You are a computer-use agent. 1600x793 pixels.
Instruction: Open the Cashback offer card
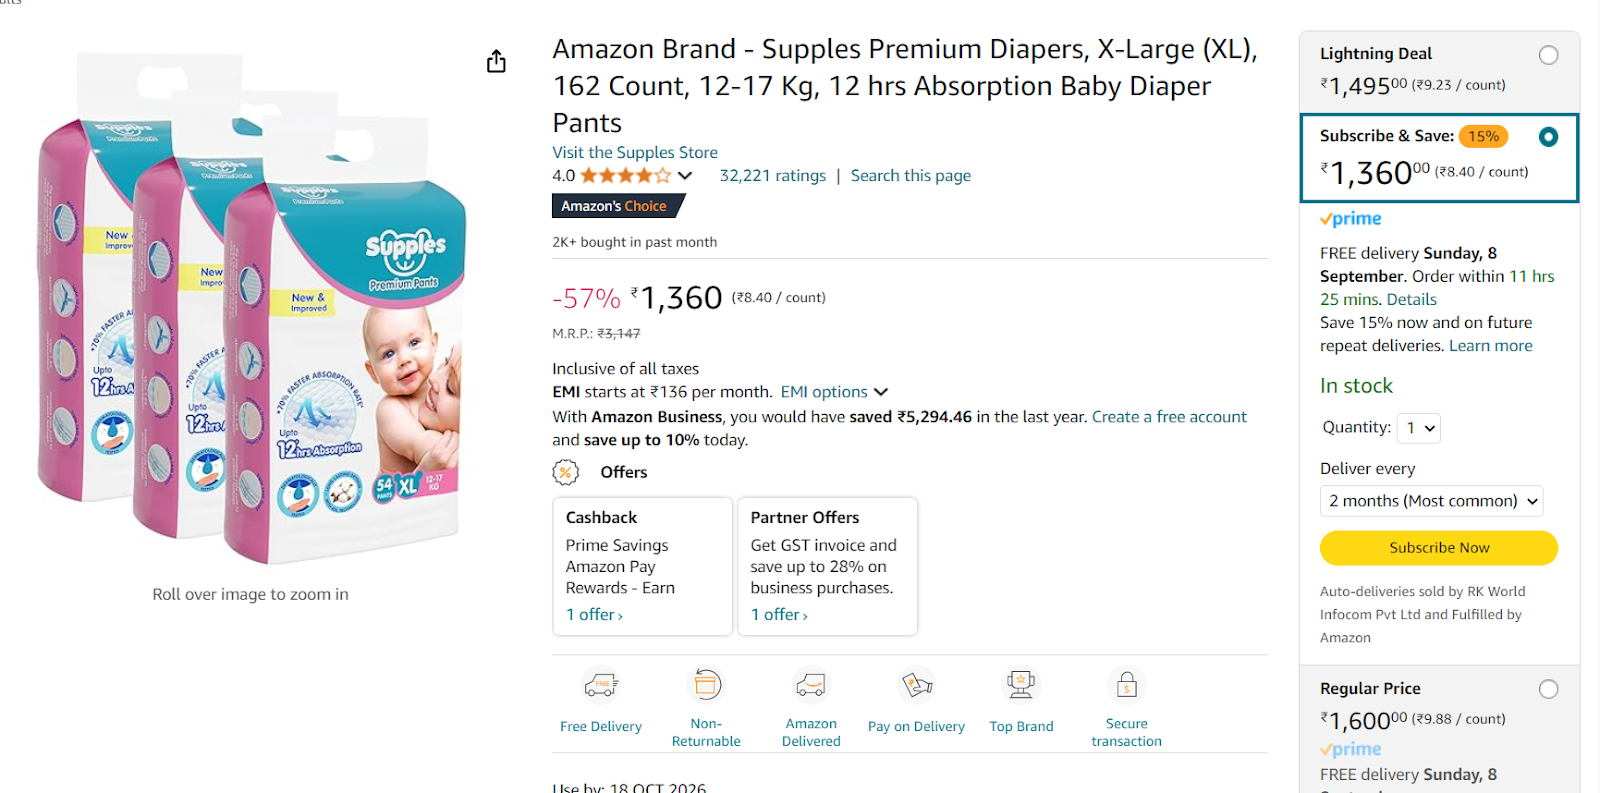pyautogui.click(x=642, y=566)
